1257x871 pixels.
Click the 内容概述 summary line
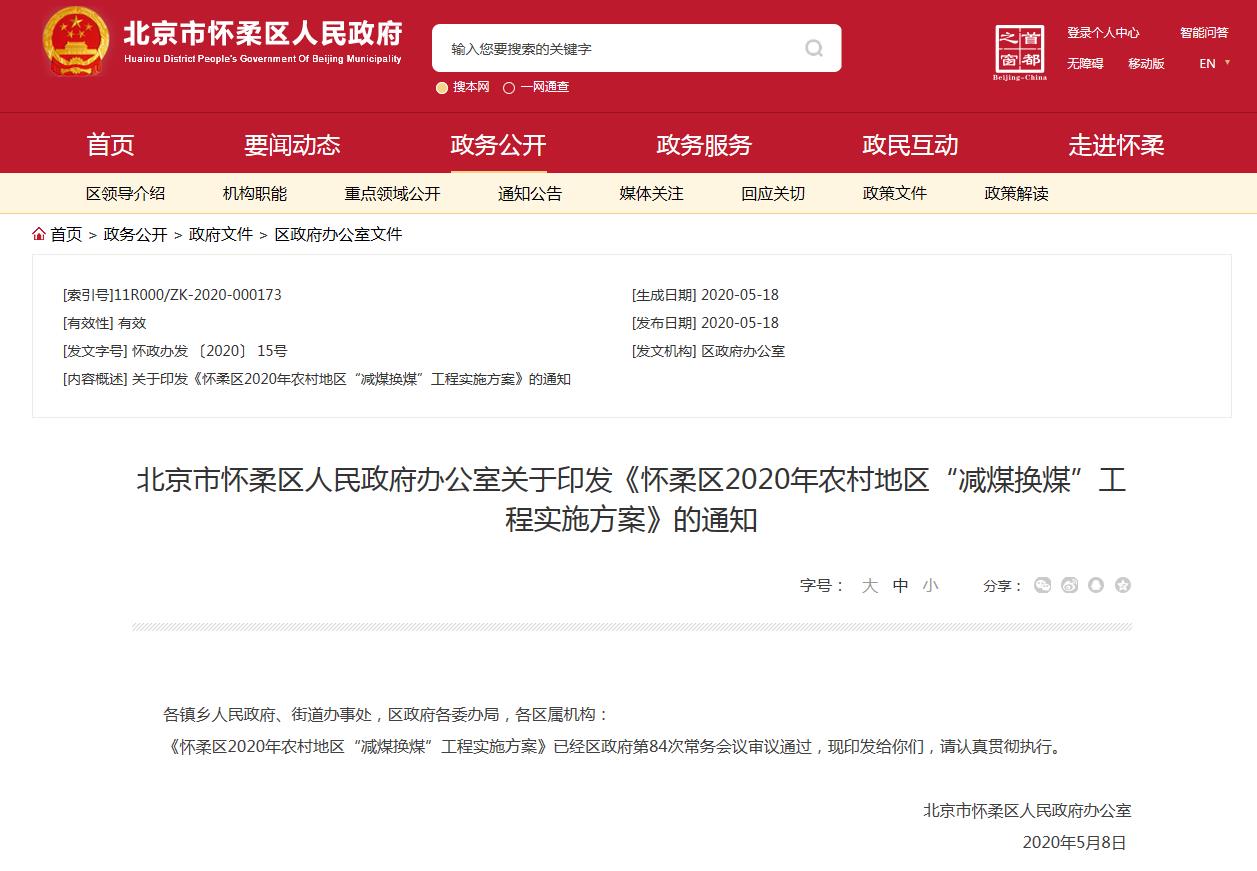[x=316, y=379]
